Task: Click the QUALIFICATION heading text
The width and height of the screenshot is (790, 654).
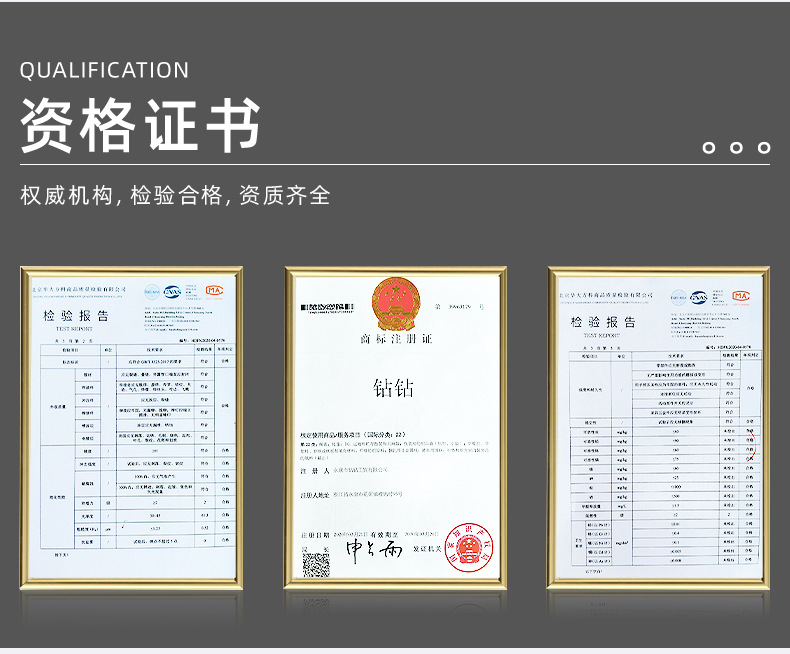Action: (x=104, y=70)
